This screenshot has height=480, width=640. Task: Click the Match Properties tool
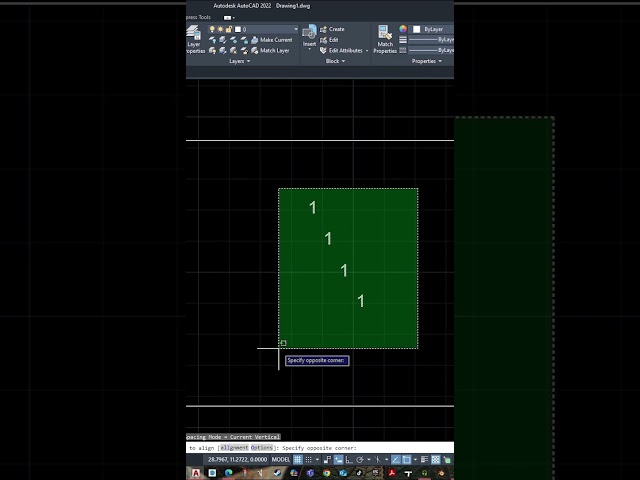coord(385,40)
